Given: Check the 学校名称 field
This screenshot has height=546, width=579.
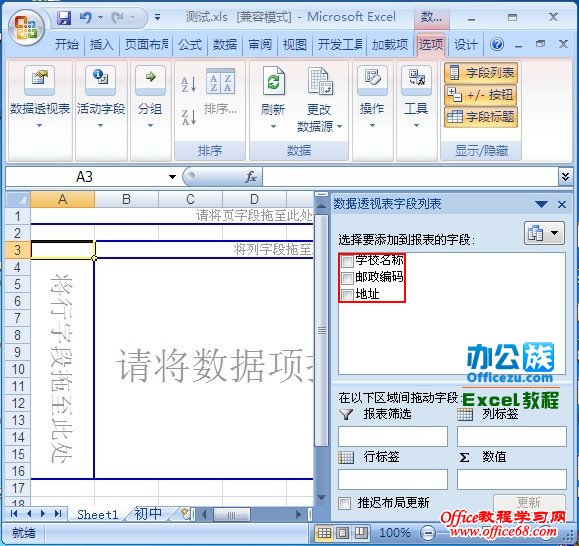Looking at the screenshot, I should 347,261.
